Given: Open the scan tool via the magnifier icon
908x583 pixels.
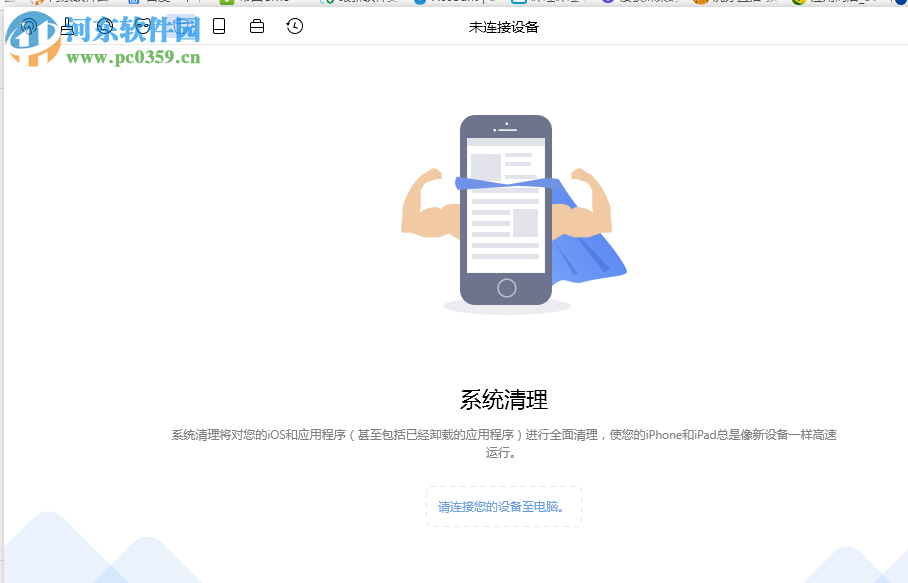Looking at the screenshot, I should [x=105, y=26].
